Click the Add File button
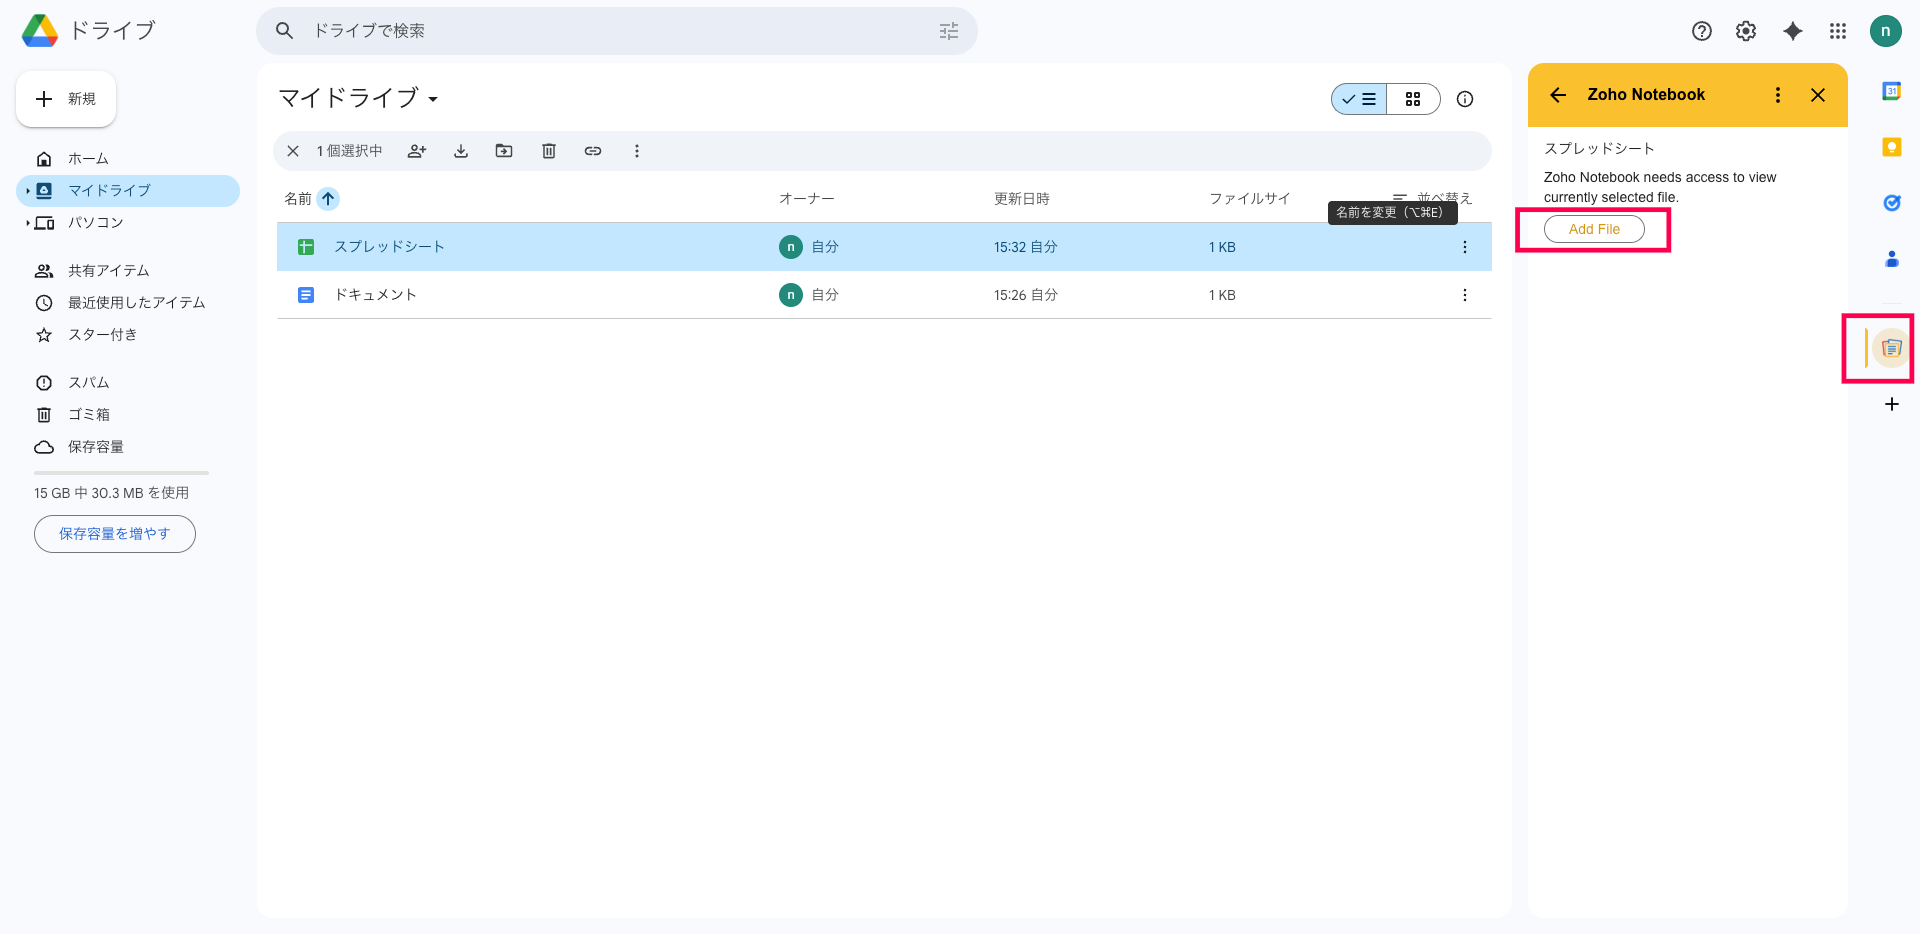This screenshot has height=934, width=1920. 1594,229
